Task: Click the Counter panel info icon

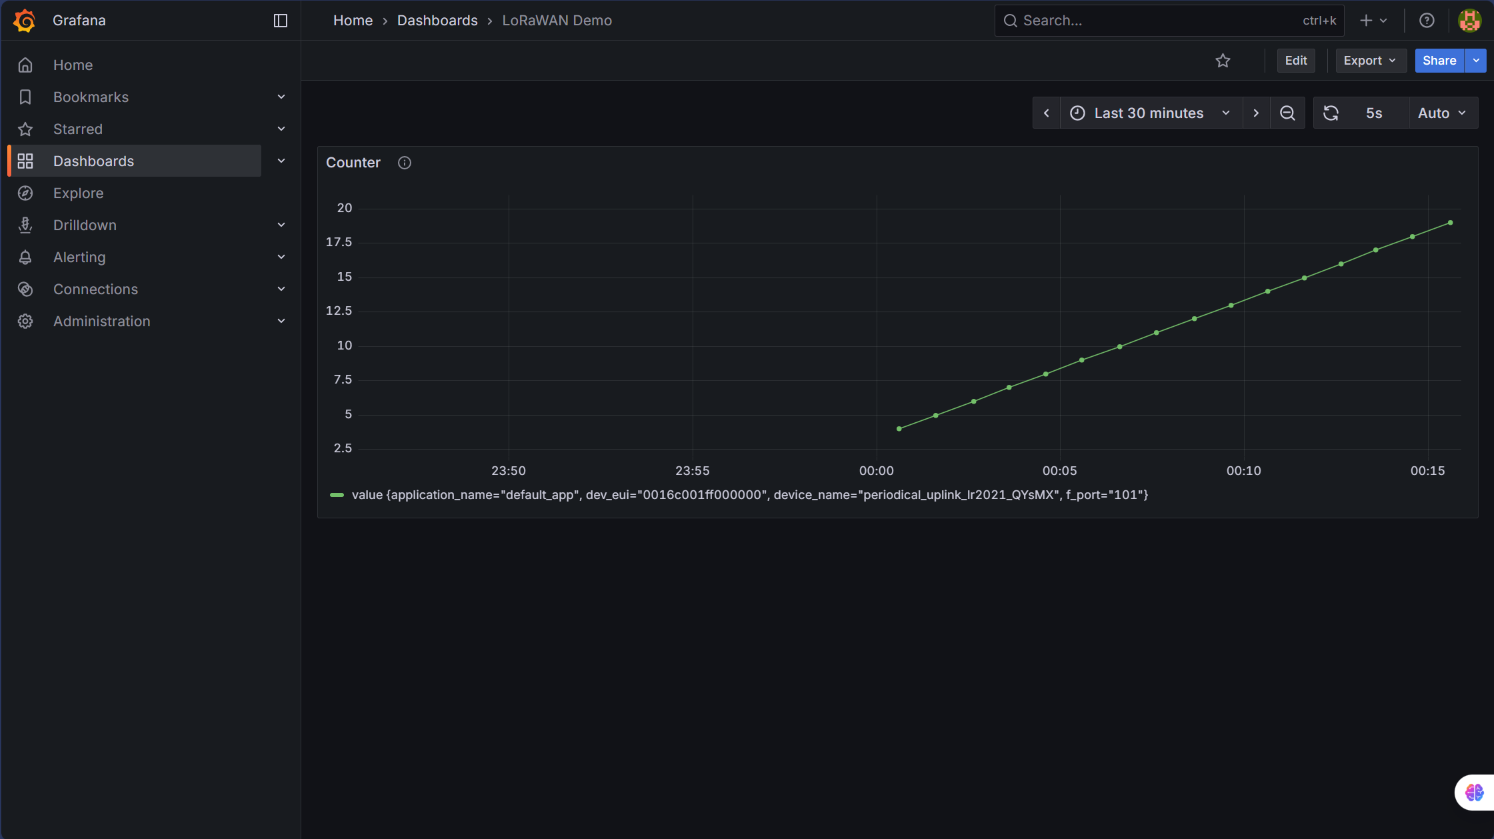Action: click(x=405, y=163)
